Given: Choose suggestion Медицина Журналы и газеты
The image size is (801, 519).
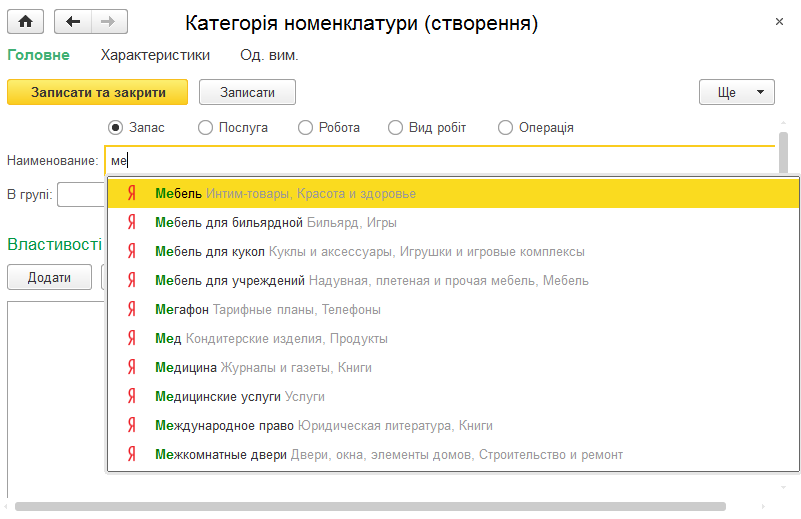Looking at the screenshot, I should tap(453, 367).
